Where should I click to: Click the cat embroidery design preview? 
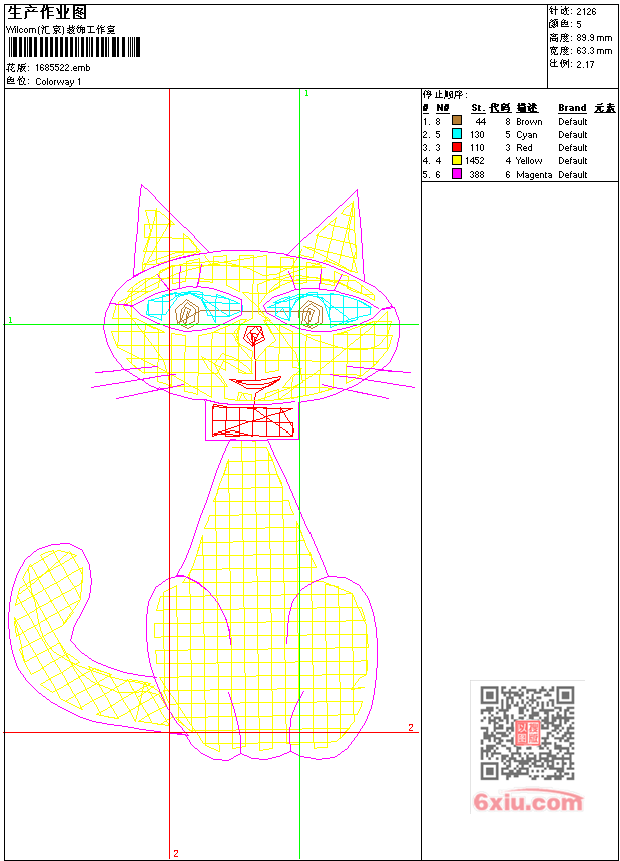212,472
